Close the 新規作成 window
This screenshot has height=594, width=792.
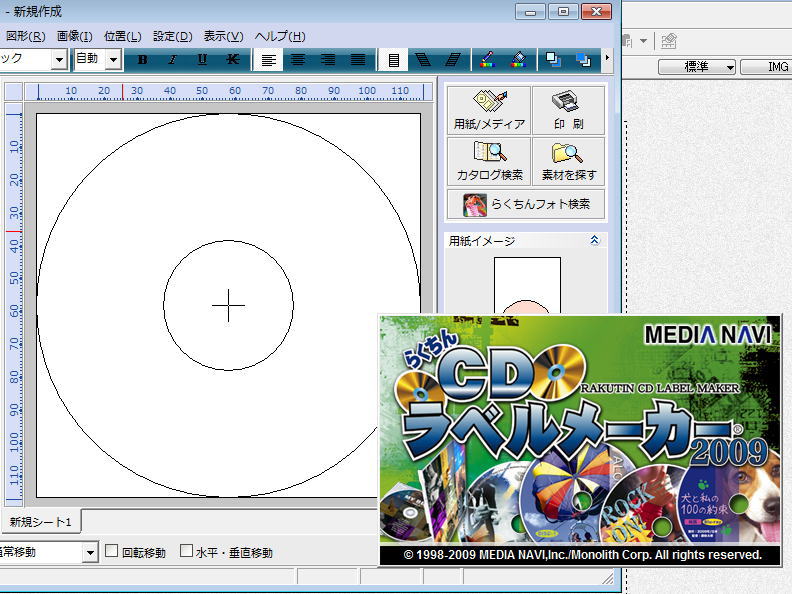[x=597, y=12]
